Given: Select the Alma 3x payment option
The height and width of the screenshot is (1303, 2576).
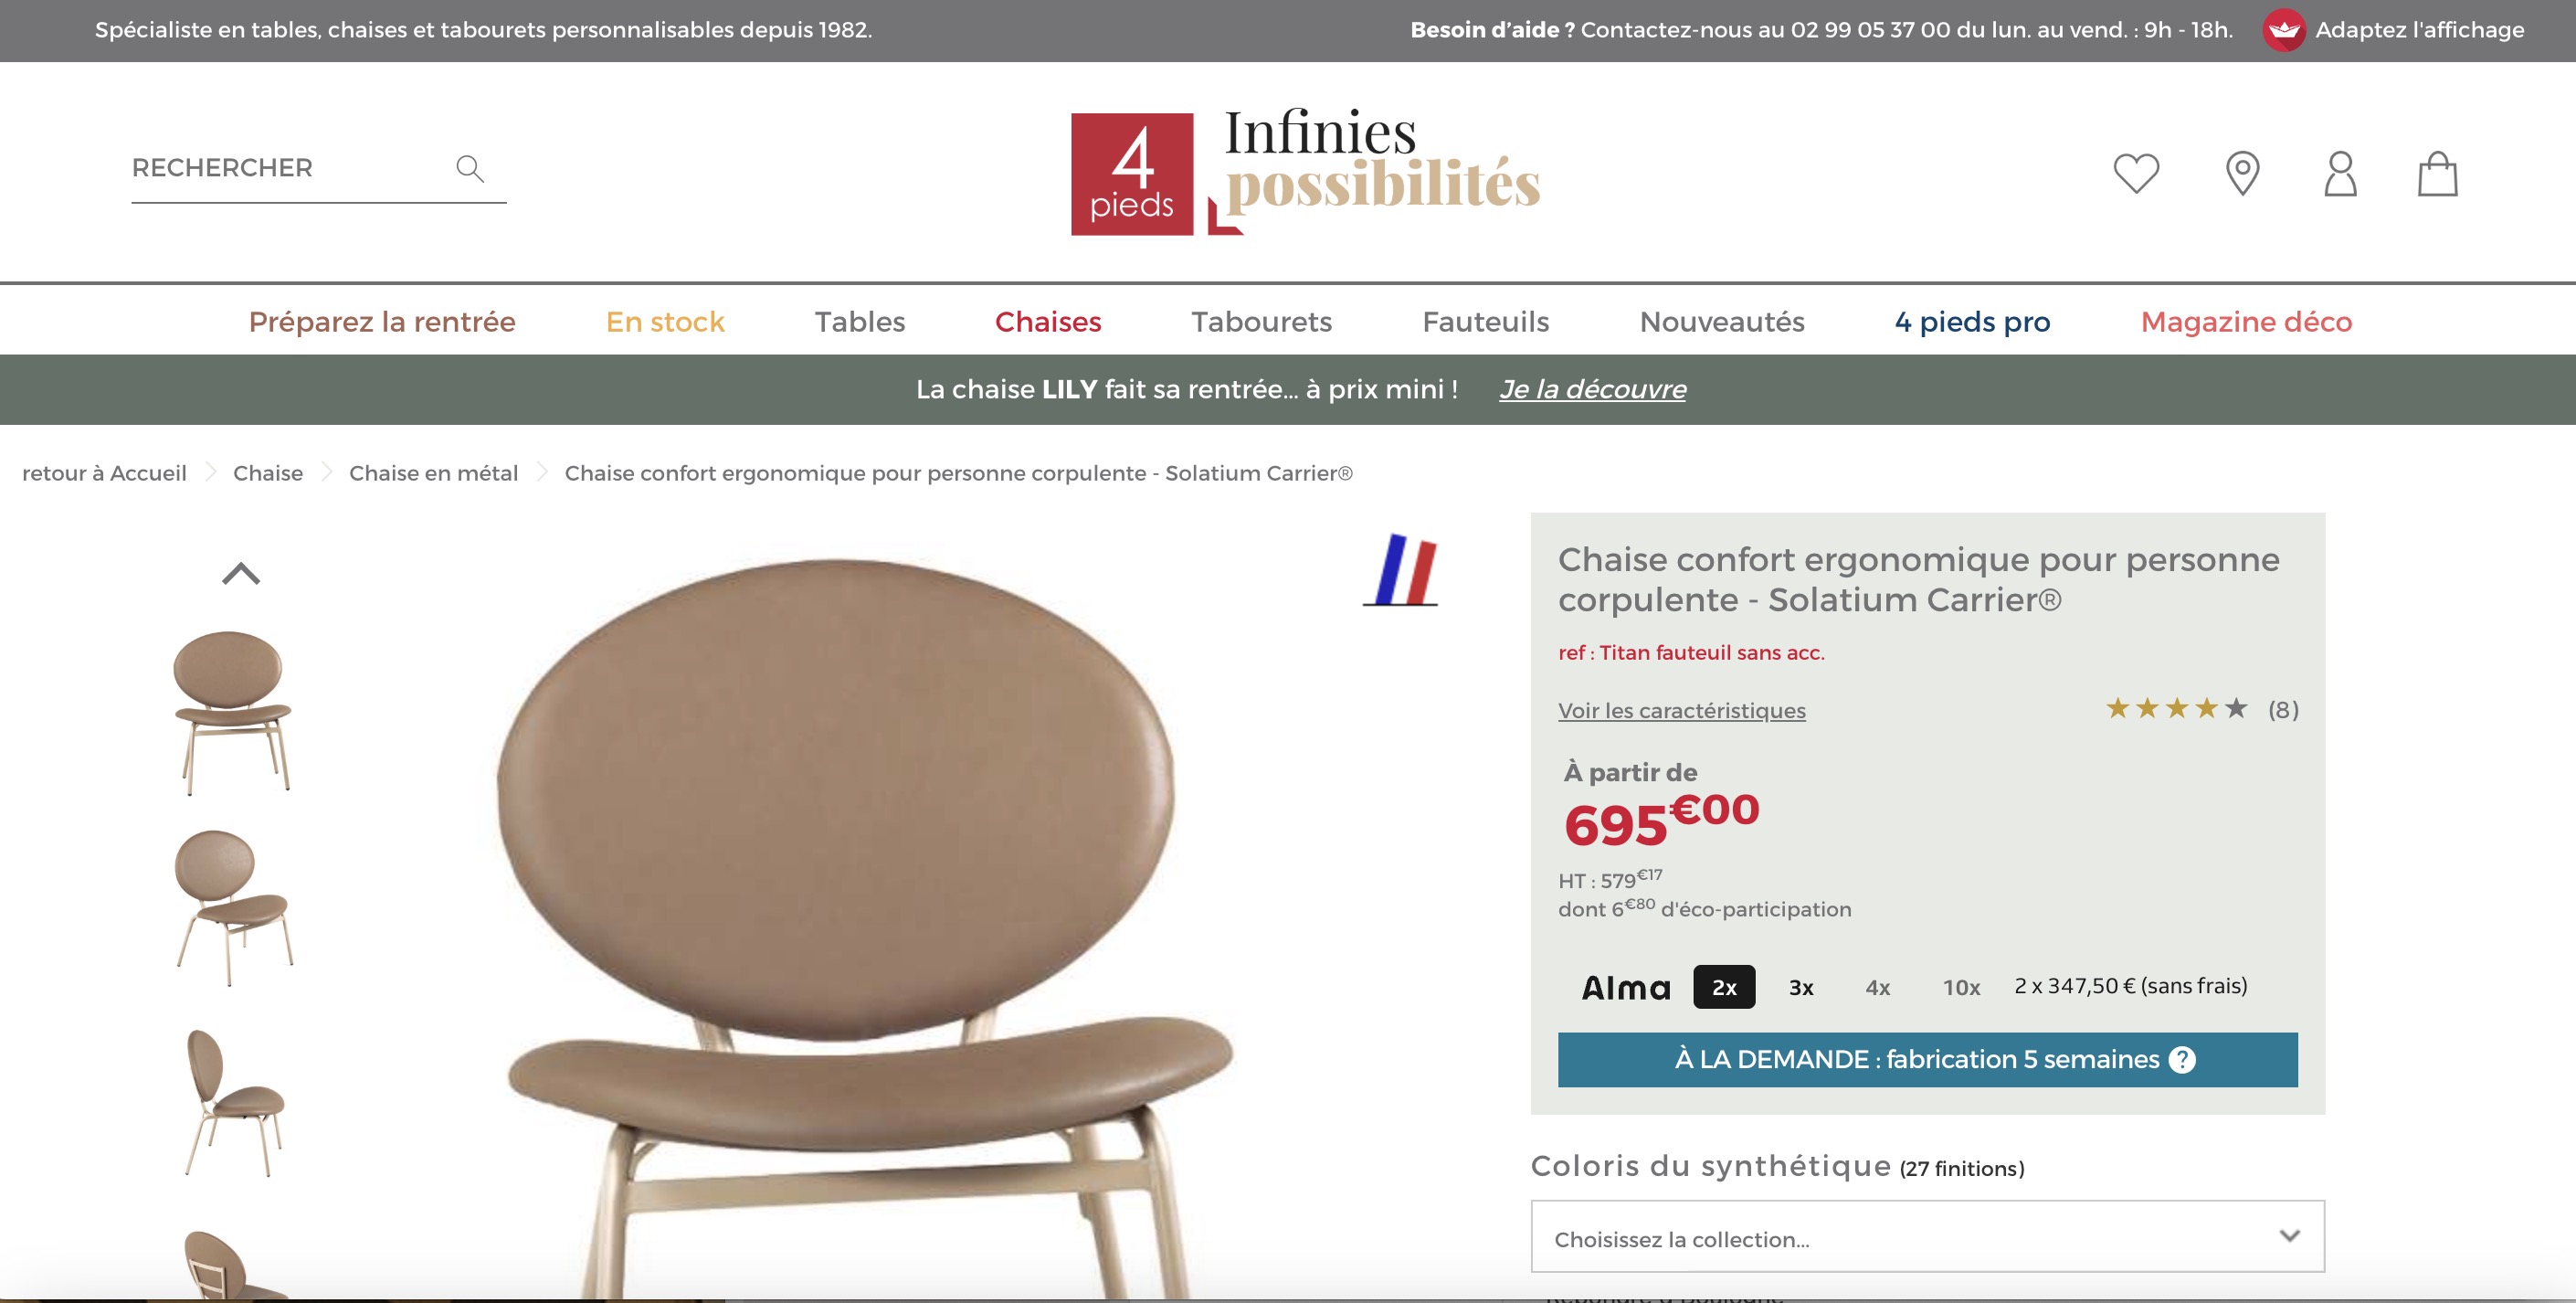Looking at the screenshot, I should coord(1801,987).
